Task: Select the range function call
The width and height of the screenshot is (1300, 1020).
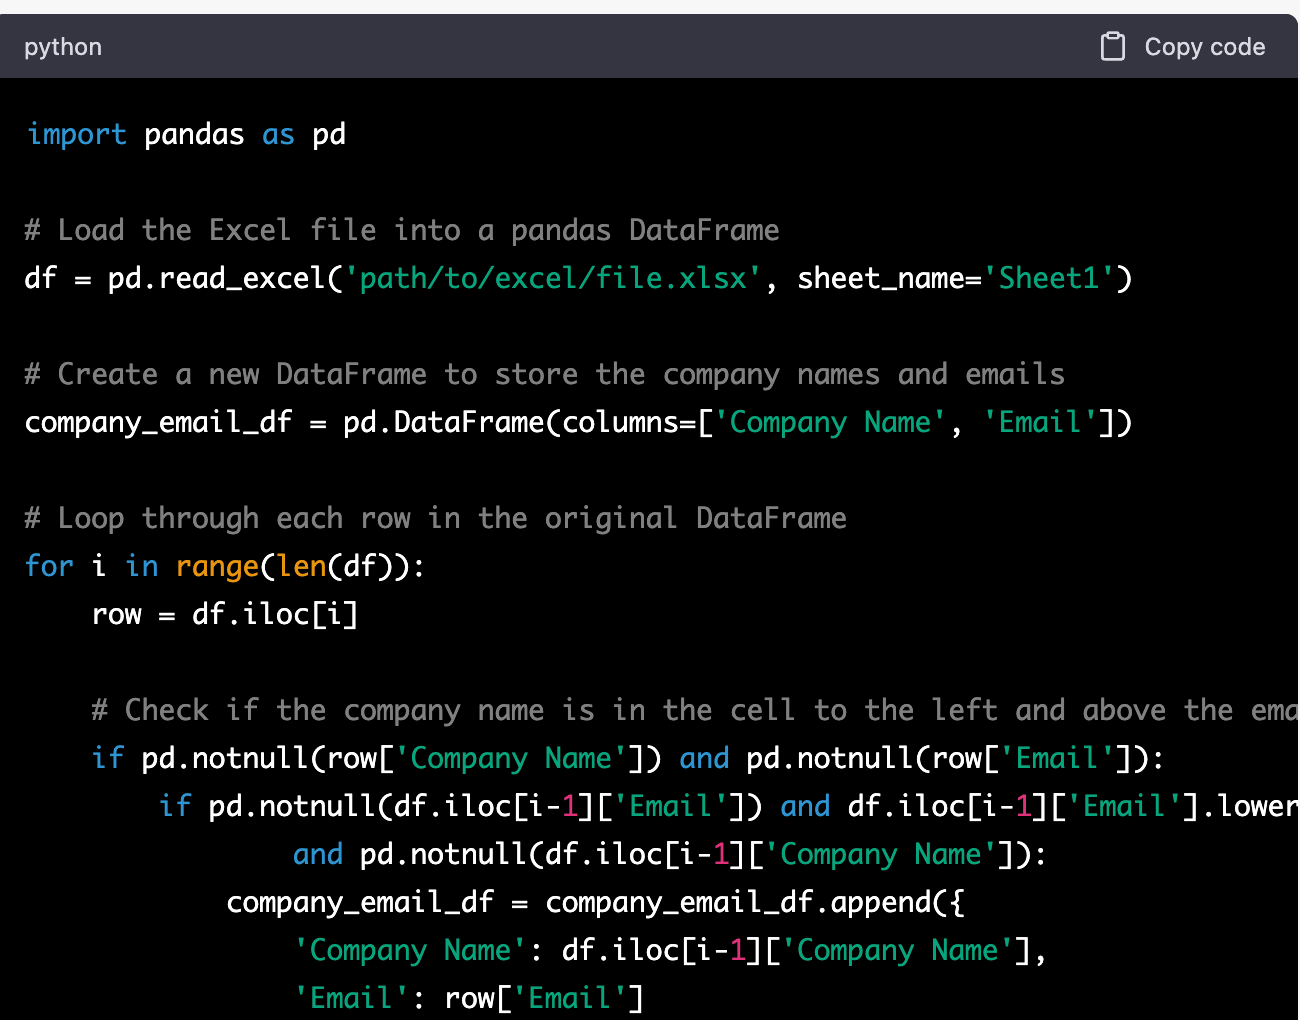Action: (x=218, y=565)
